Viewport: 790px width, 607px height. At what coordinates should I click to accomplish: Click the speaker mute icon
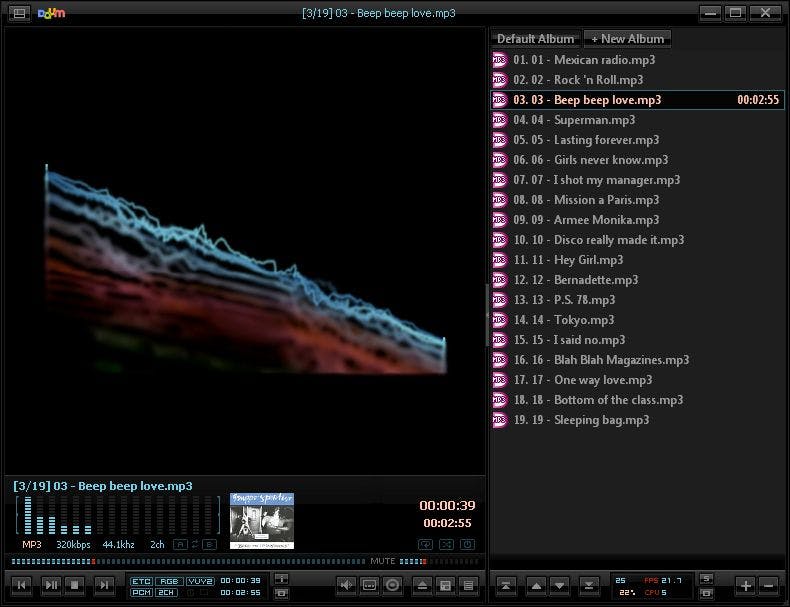346,585
